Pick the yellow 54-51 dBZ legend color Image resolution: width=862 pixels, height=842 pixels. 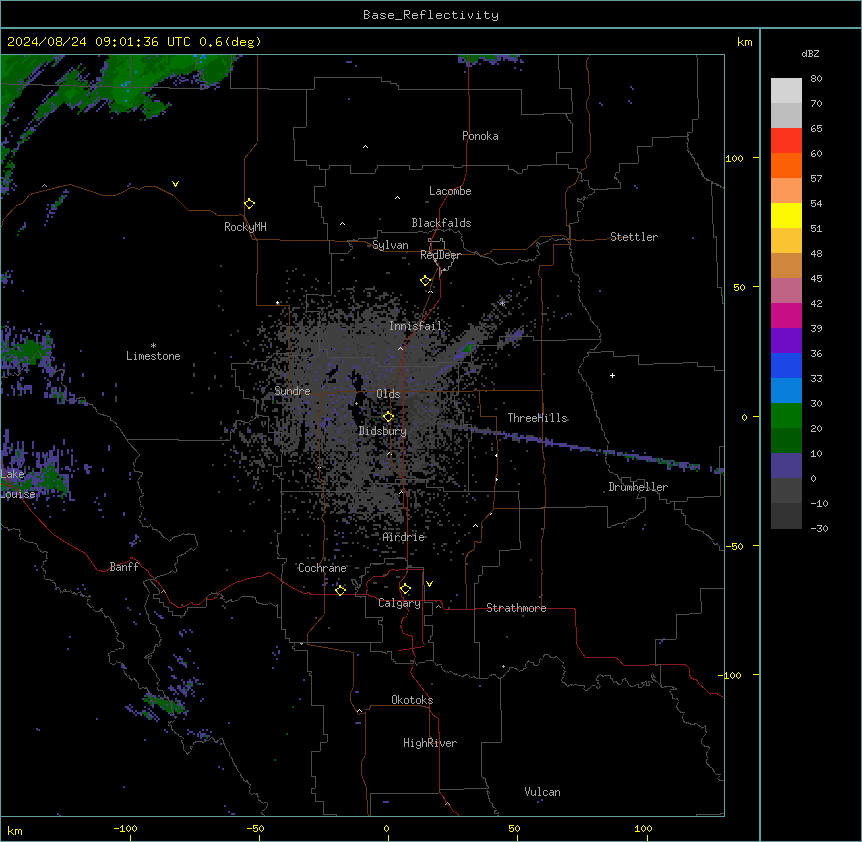click(x=786, y=215)
